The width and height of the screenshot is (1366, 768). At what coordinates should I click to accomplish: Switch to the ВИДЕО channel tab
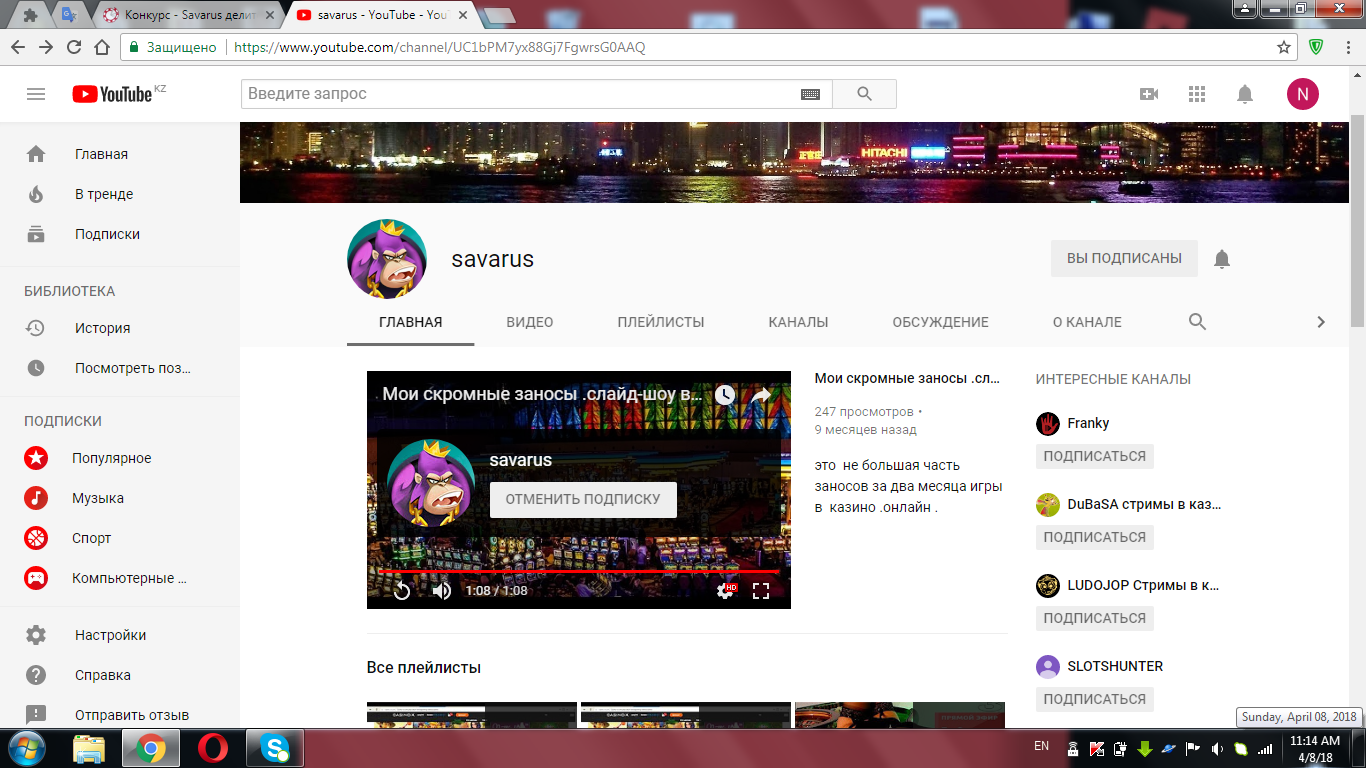tap(530, 322)
